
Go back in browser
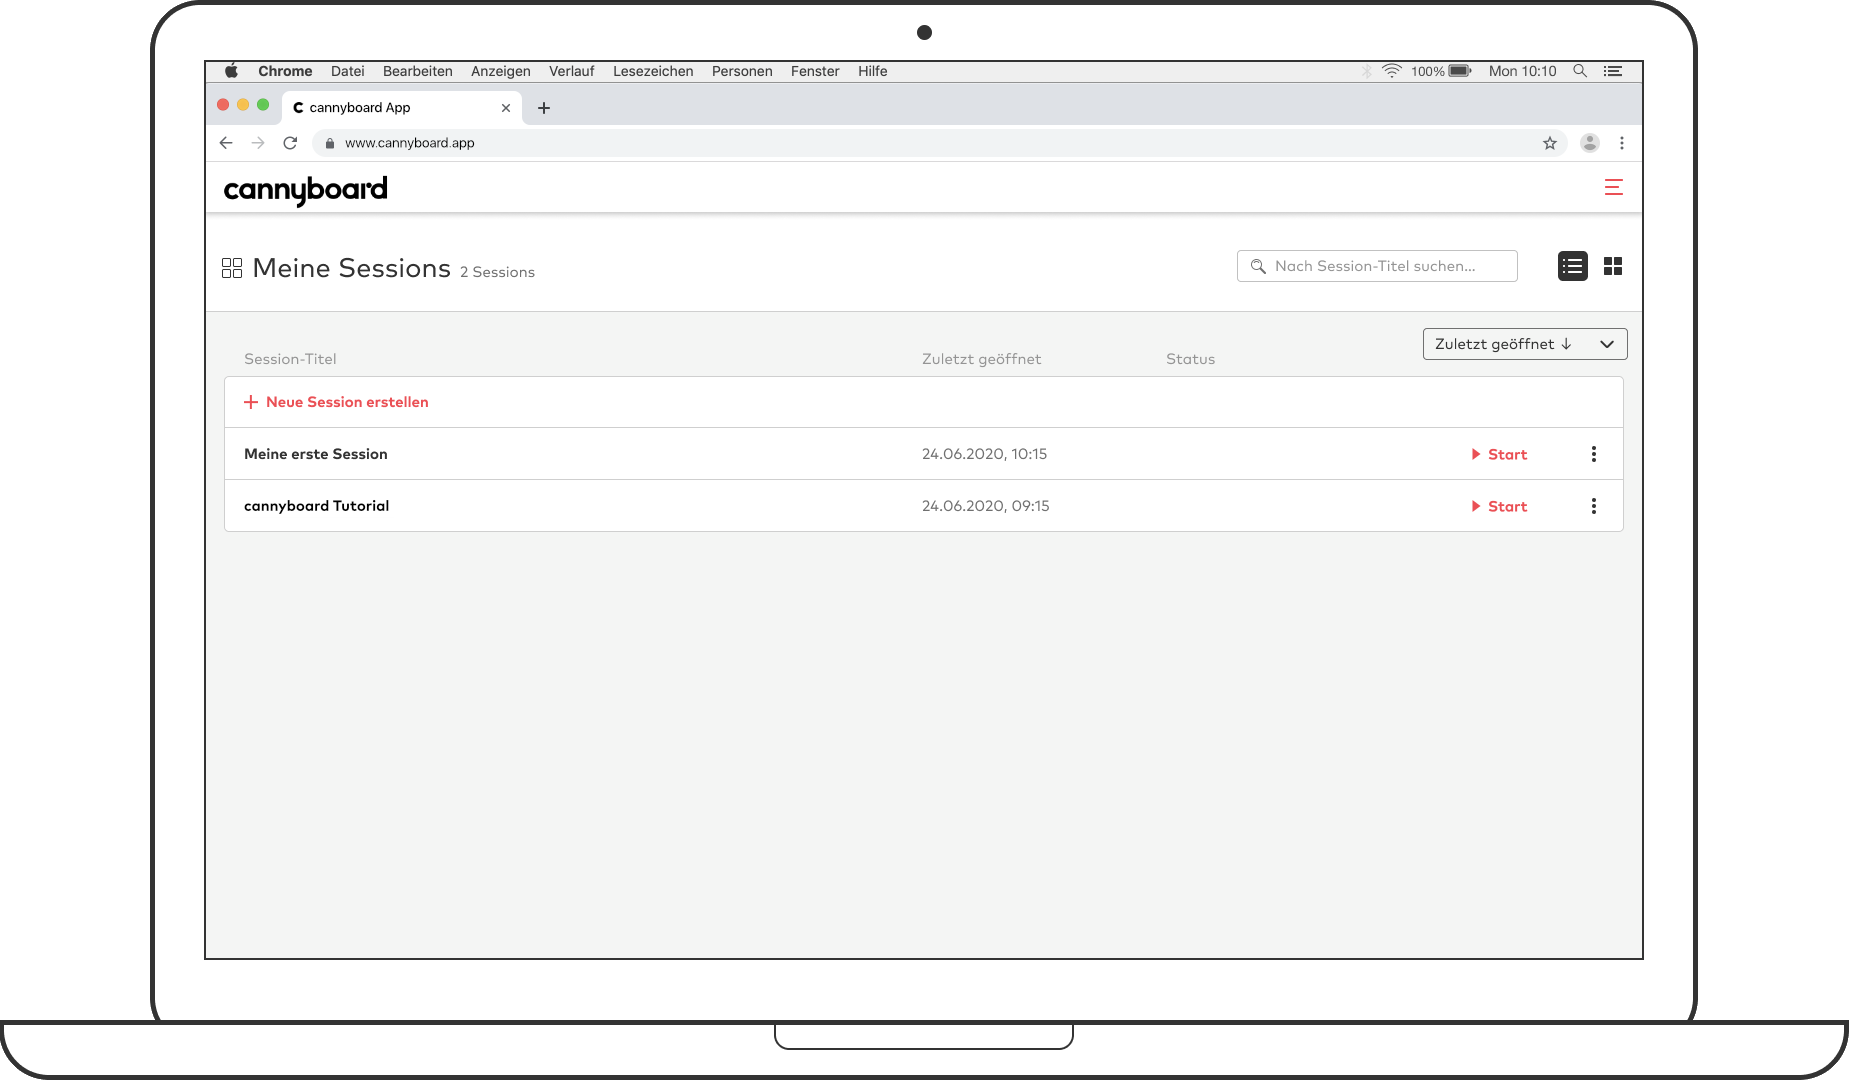pos(226,143)
